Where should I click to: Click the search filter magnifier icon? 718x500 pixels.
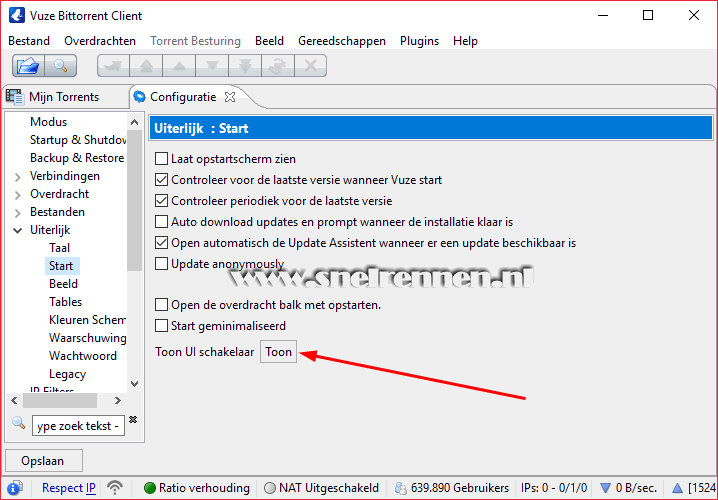click(18, 422)
